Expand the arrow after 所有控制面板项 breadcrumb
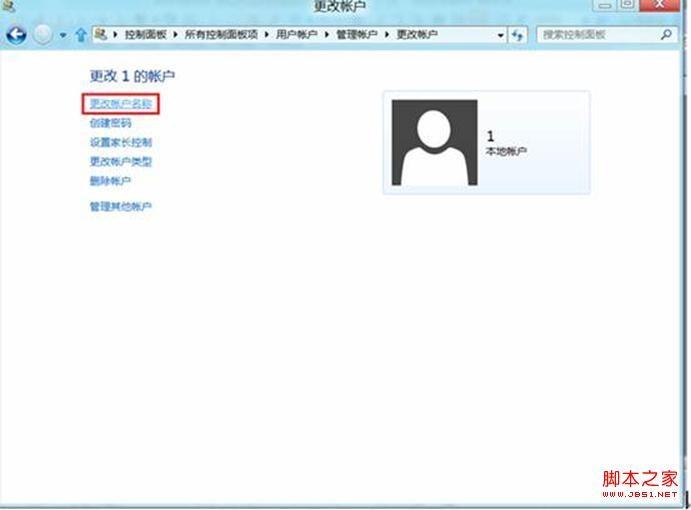 [267, 34]
